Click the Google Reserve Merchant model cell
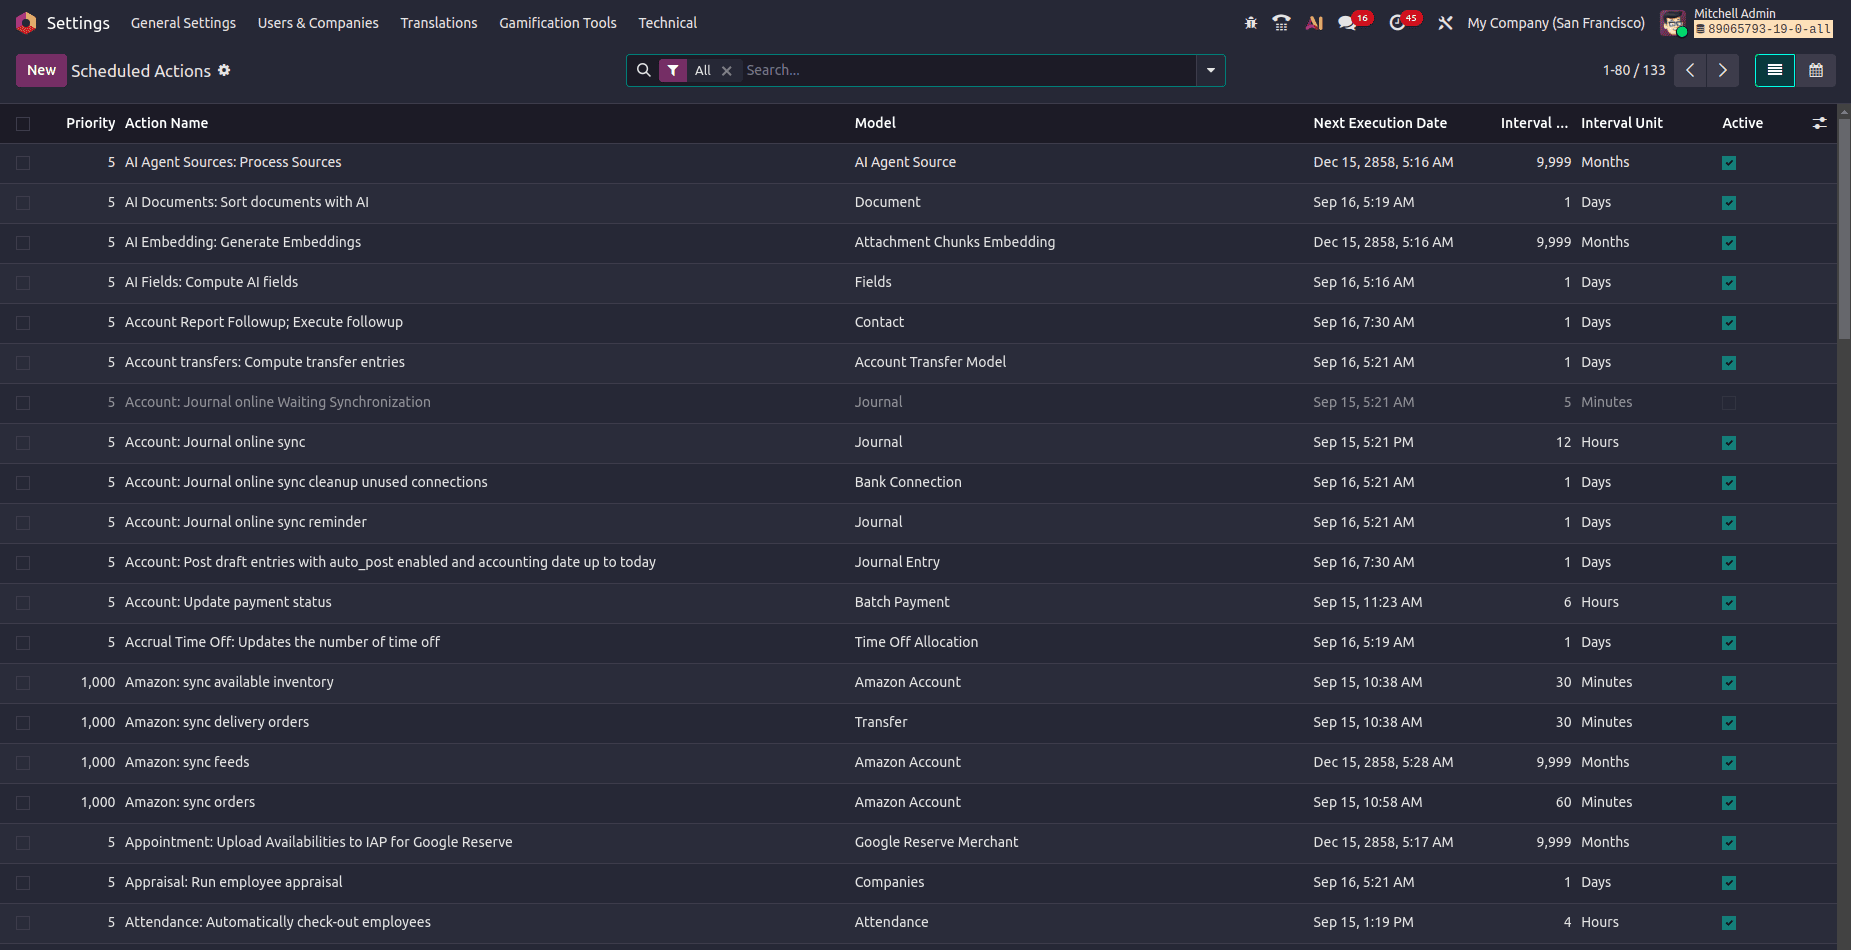The width and height of the screenshot is (1851, 950). pos(937,842)
